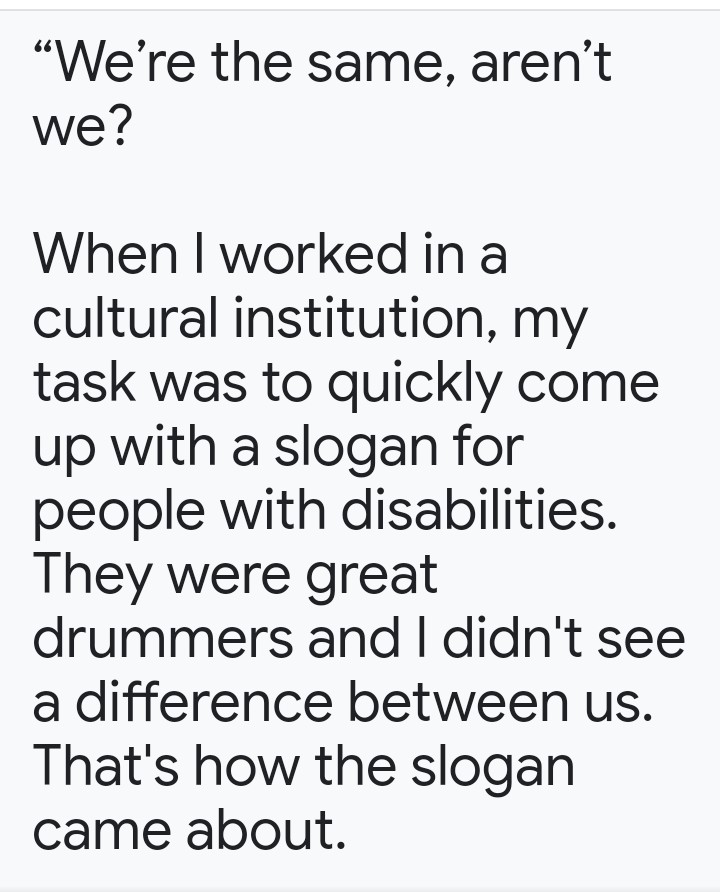Click the word "aren't" in the title
The width and height of the screenshot is (720, 892).
[x=541, y=62]
